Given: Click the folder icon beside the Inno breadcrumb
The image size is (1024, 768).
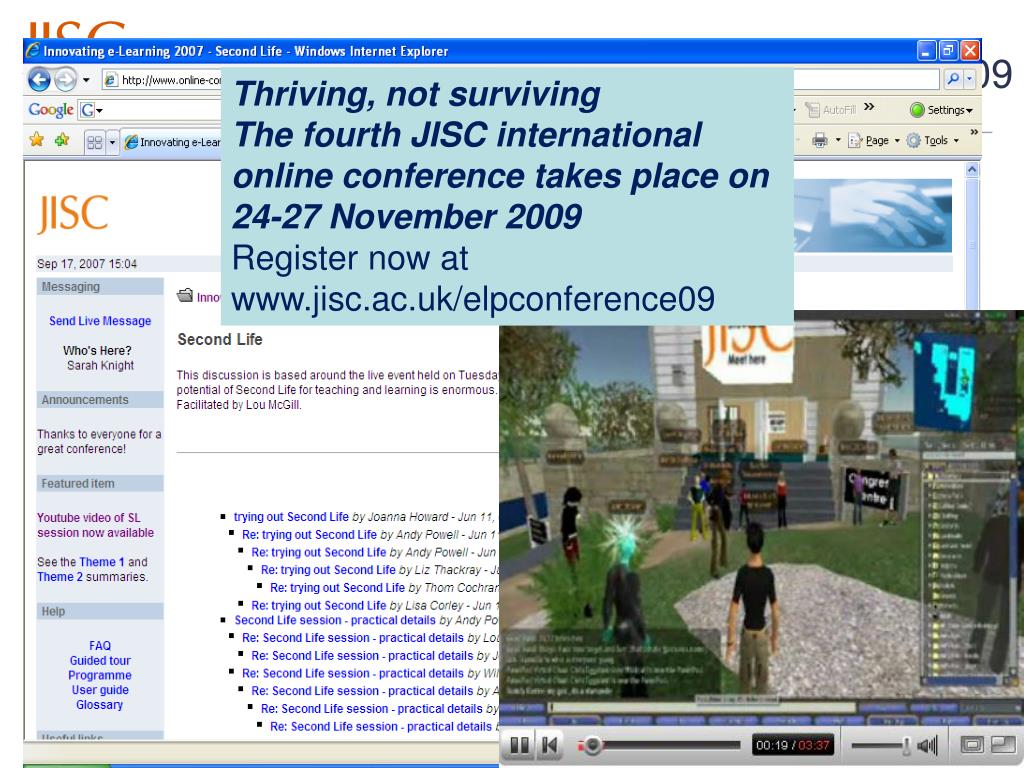Looking at the screenshot, I should (185, 295).
